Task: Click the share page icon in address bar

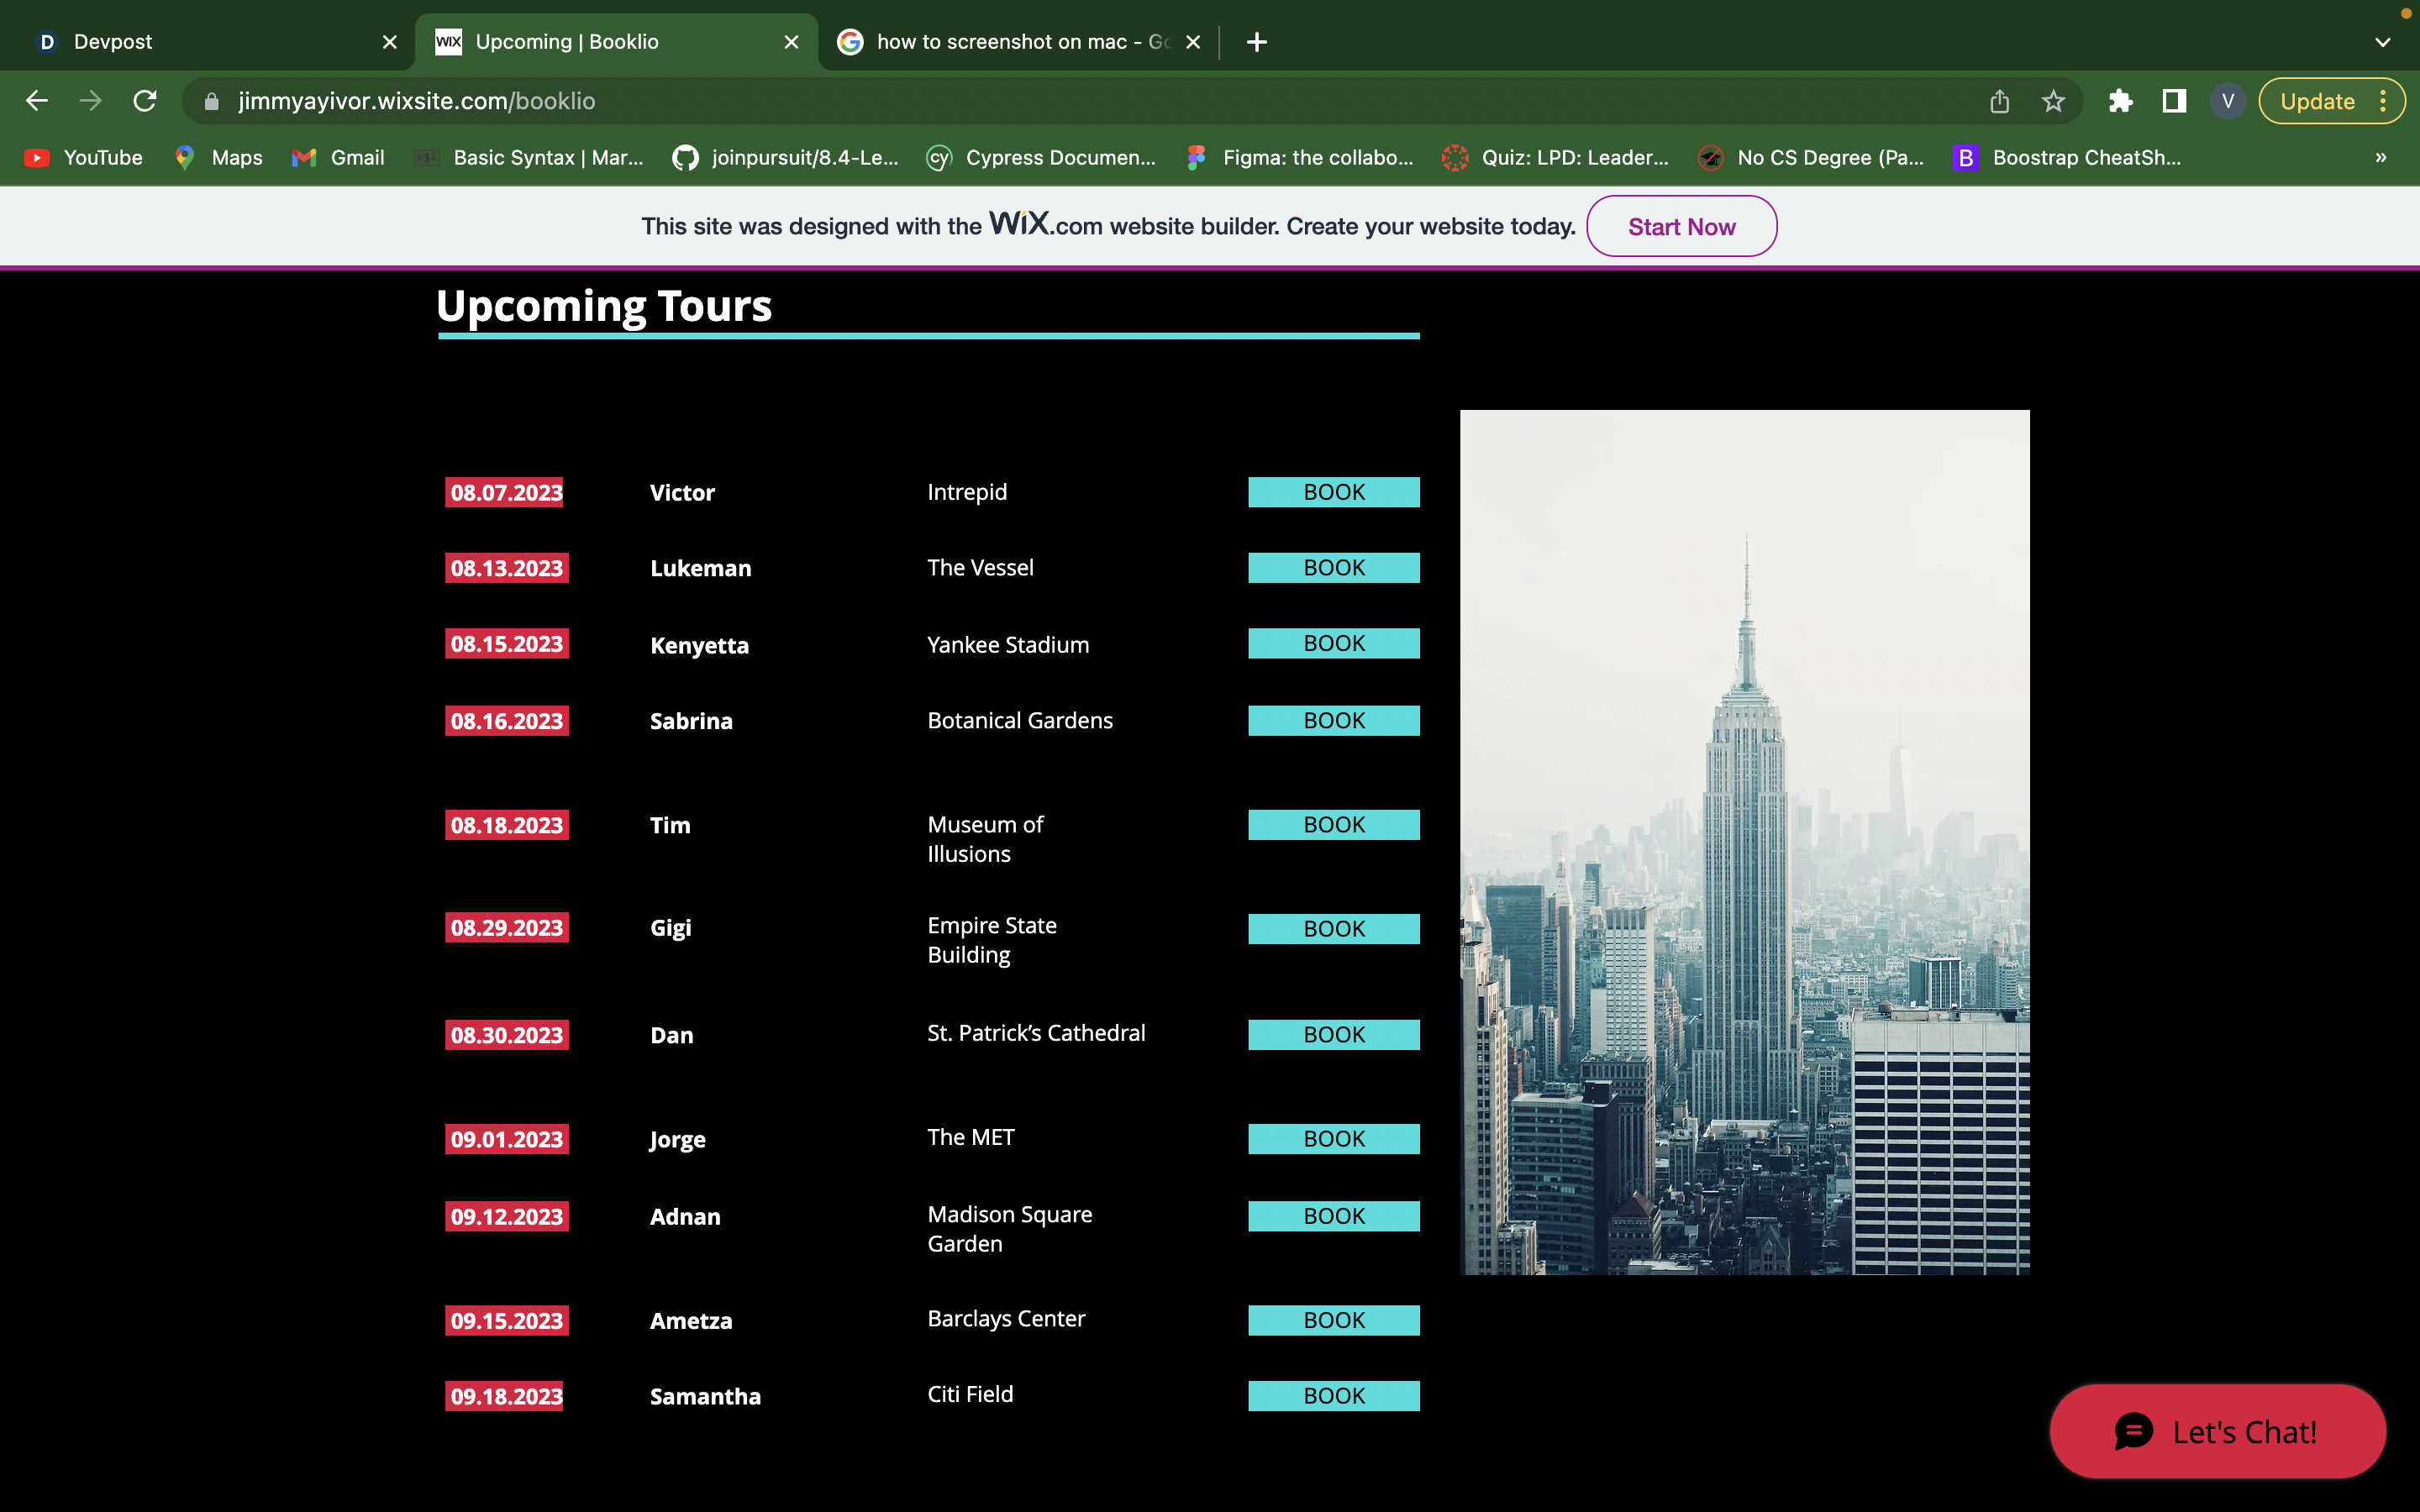Action: [1999, 101]
